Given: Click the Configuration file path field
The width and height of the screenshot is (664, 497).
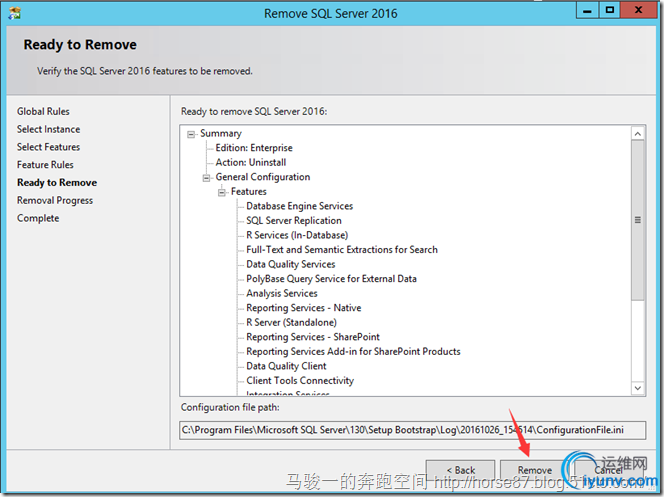Looking at the screenshot, I should pos(412,430).
